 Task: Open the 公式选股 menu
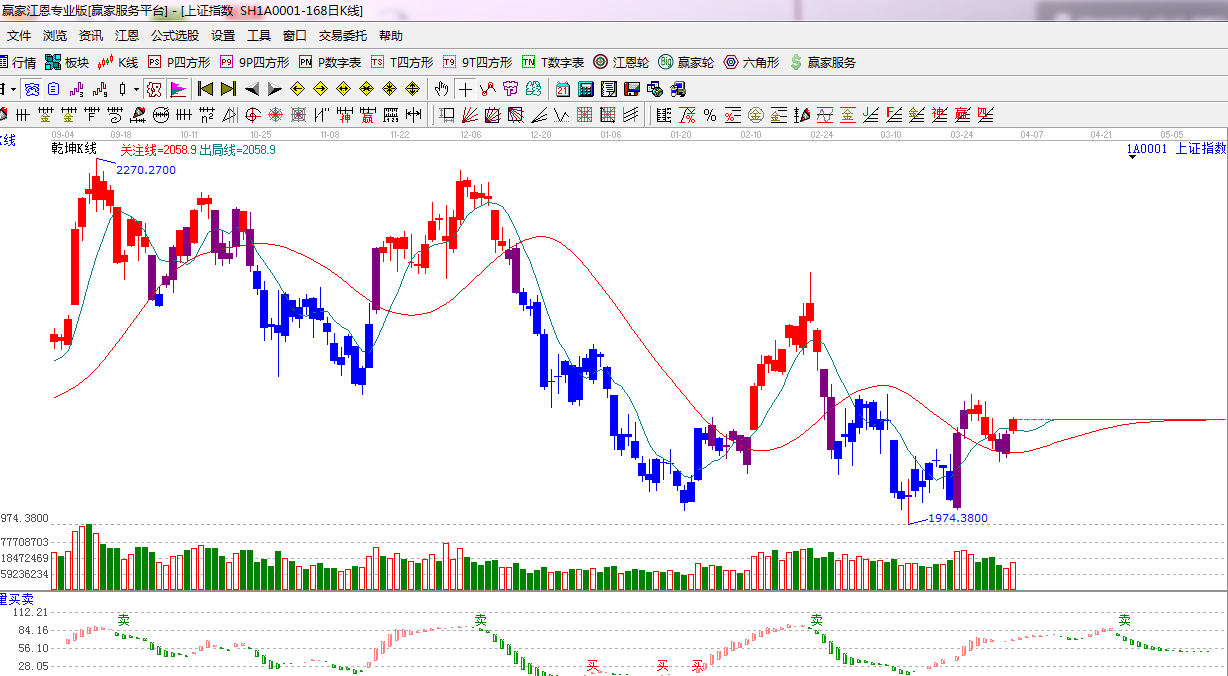[x=175, y=36]
